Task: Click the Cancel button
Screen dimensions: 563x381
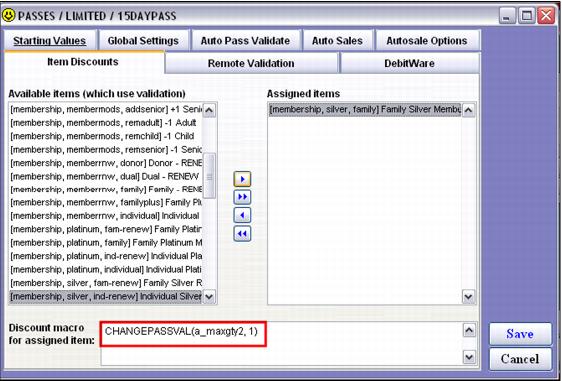Action: (x=520, y=359)
